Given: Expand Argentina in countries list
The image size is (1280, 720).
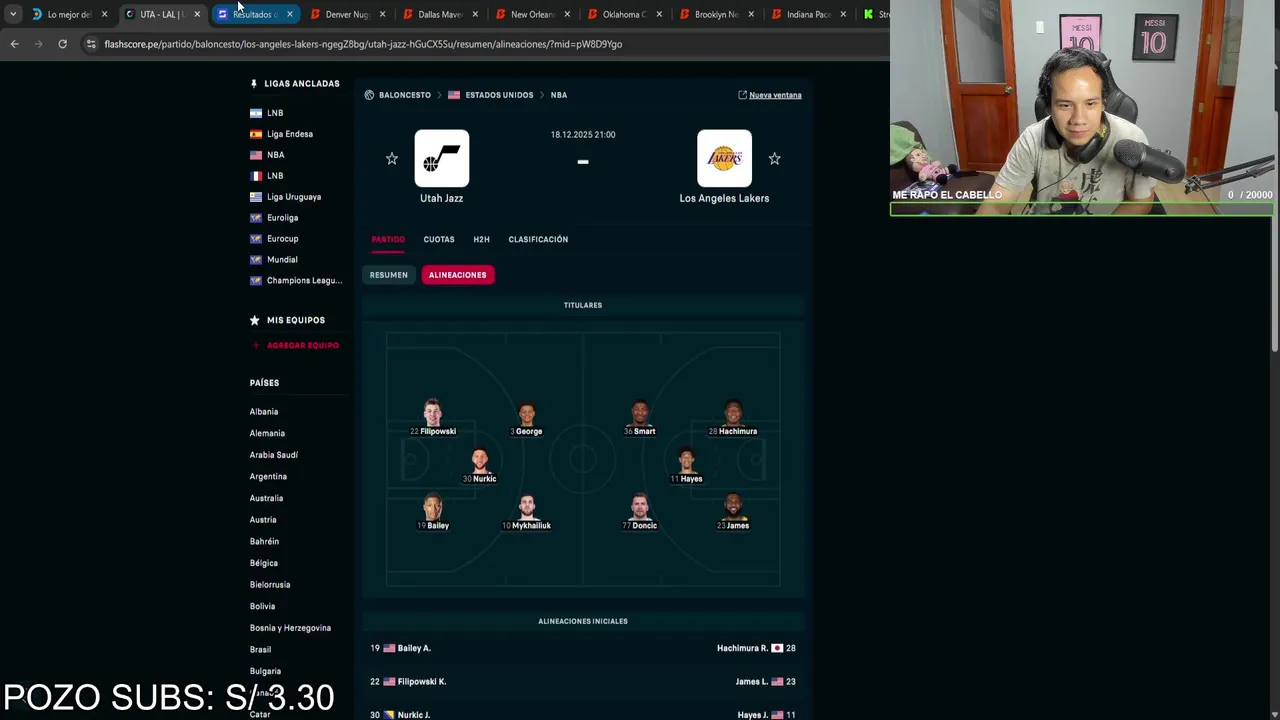Looking at the screenshot, I should [268, 477].
